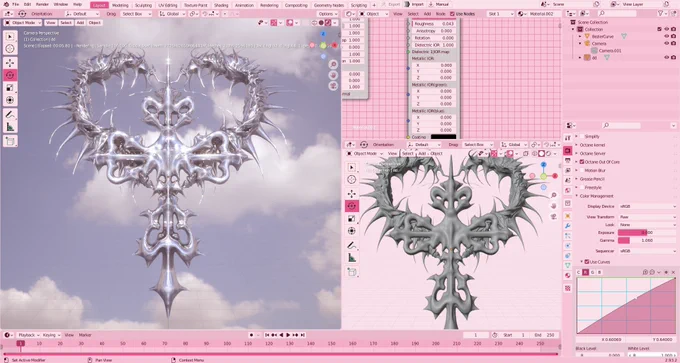Open the Output properties tab icon
Screen dimensions: 680x363
click(568, 160)
